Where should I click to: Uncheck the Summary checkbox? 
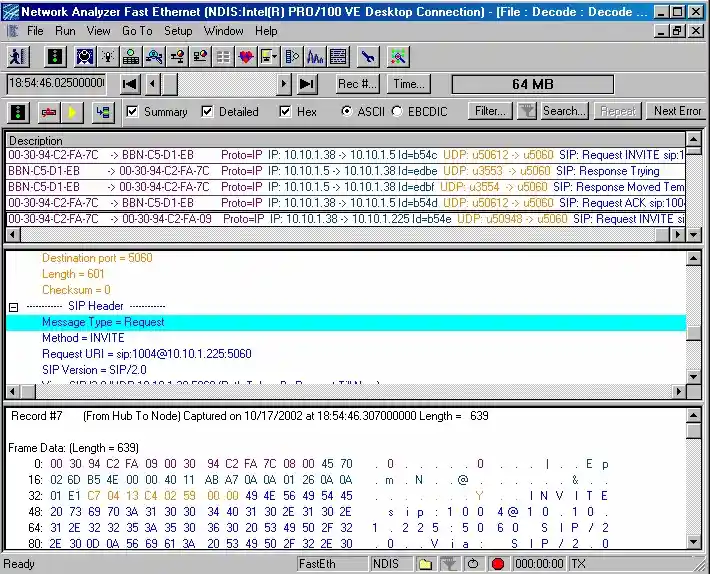[133, 112]
